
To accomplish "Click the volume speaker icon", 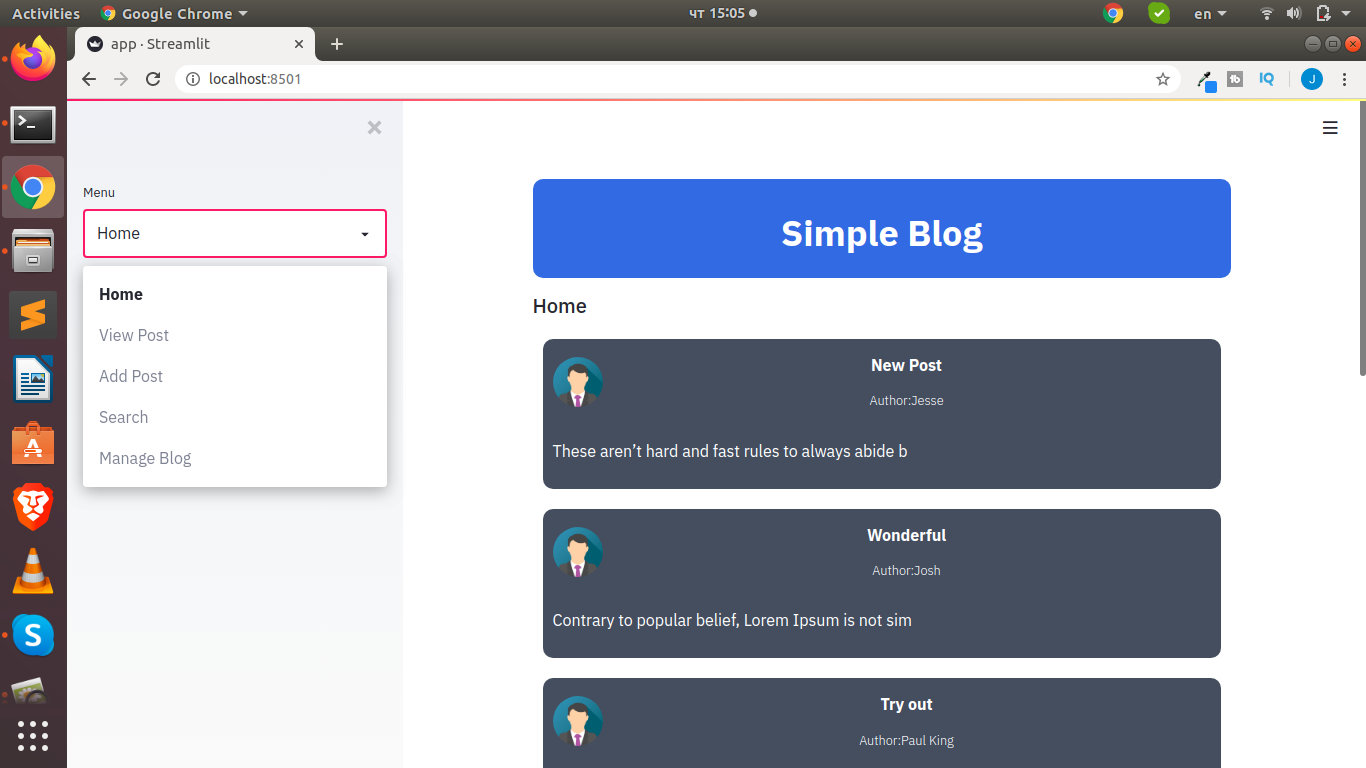I will [x=1294, y=13].
